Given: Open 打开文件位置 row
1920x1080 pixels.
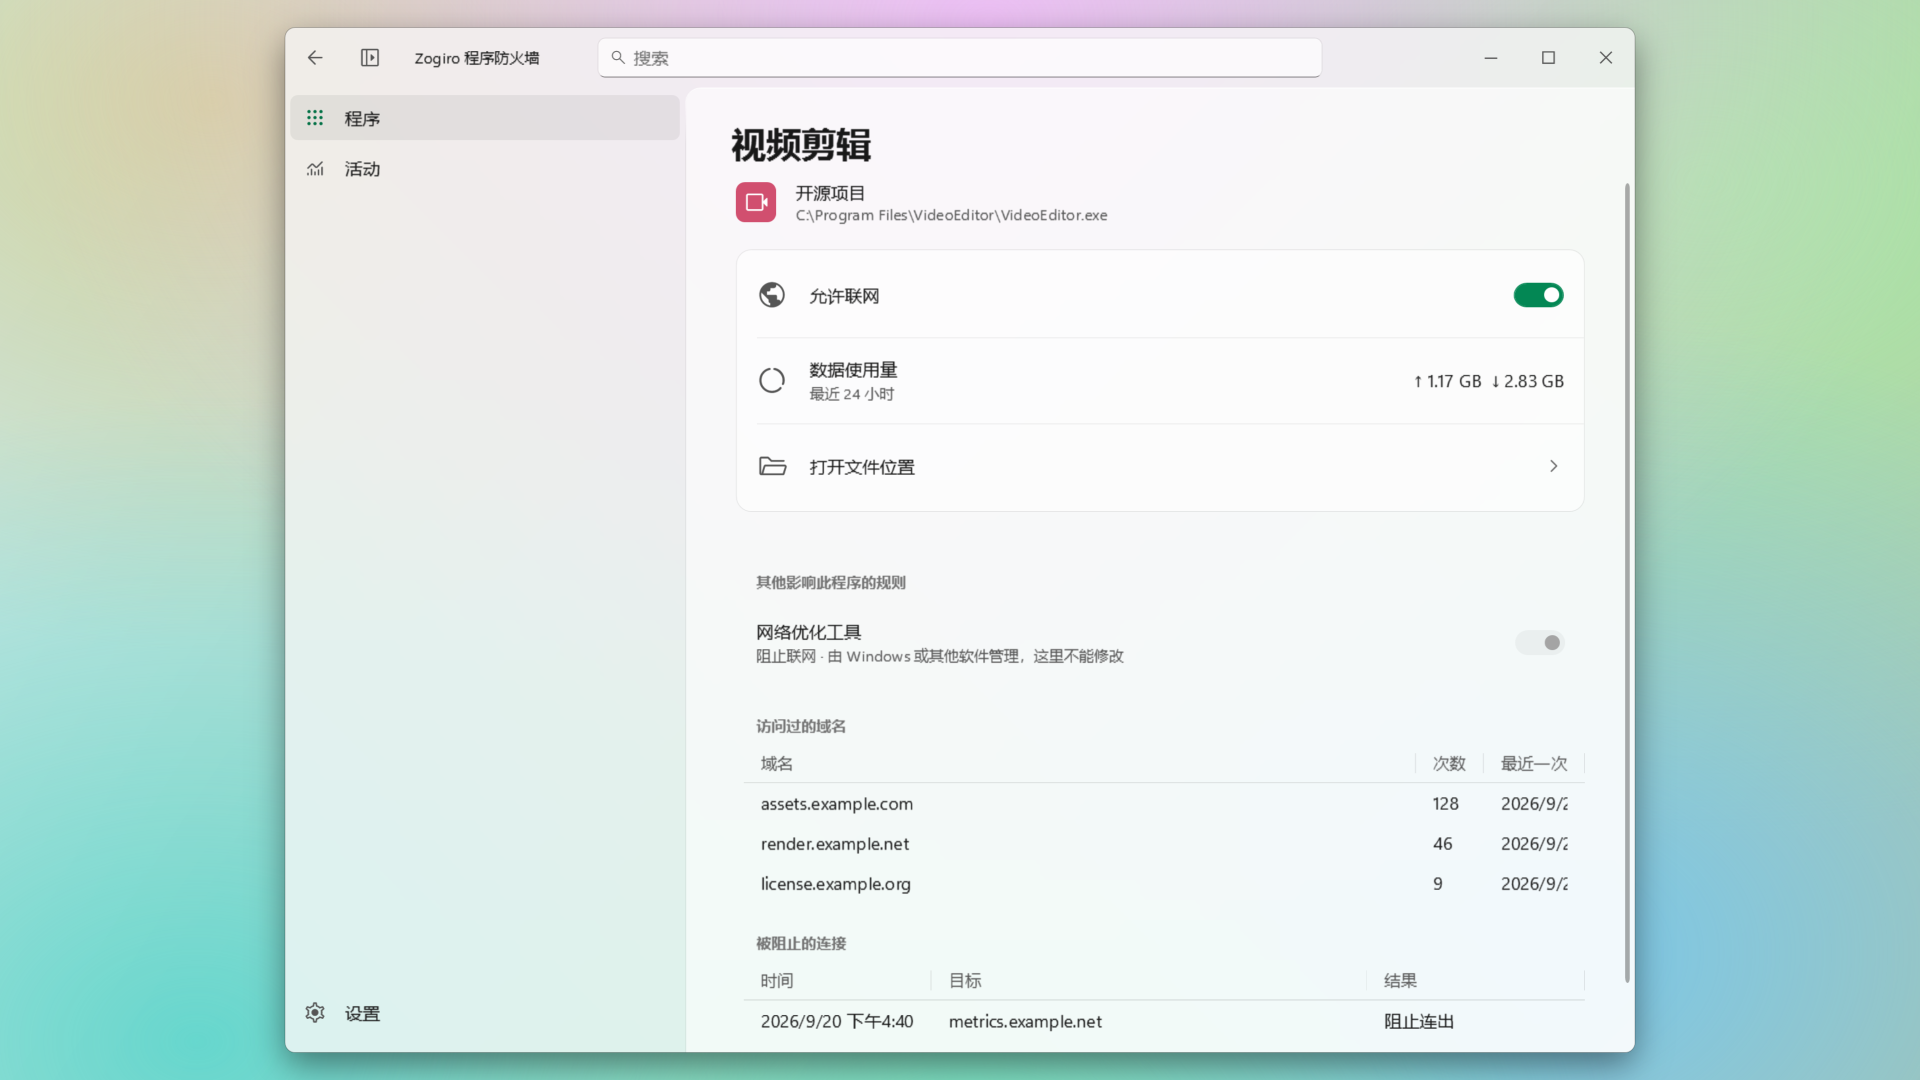Looking at the screenshot, I should coord(1160,467).
